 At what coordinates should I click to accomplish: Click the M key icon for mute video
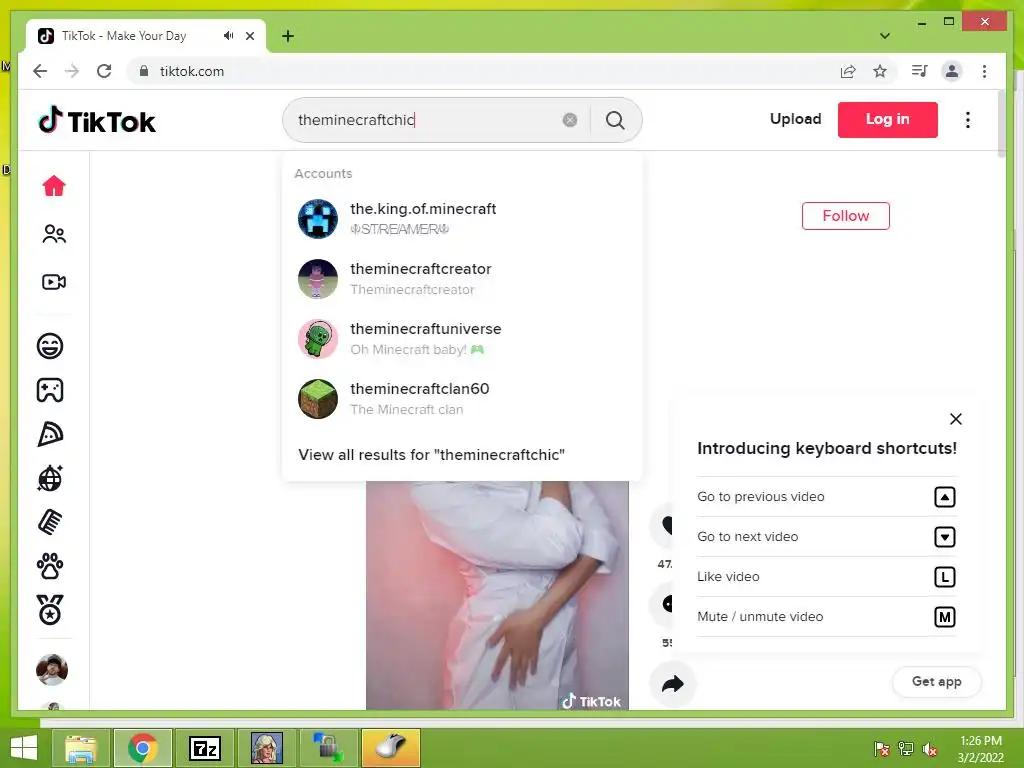944,616
